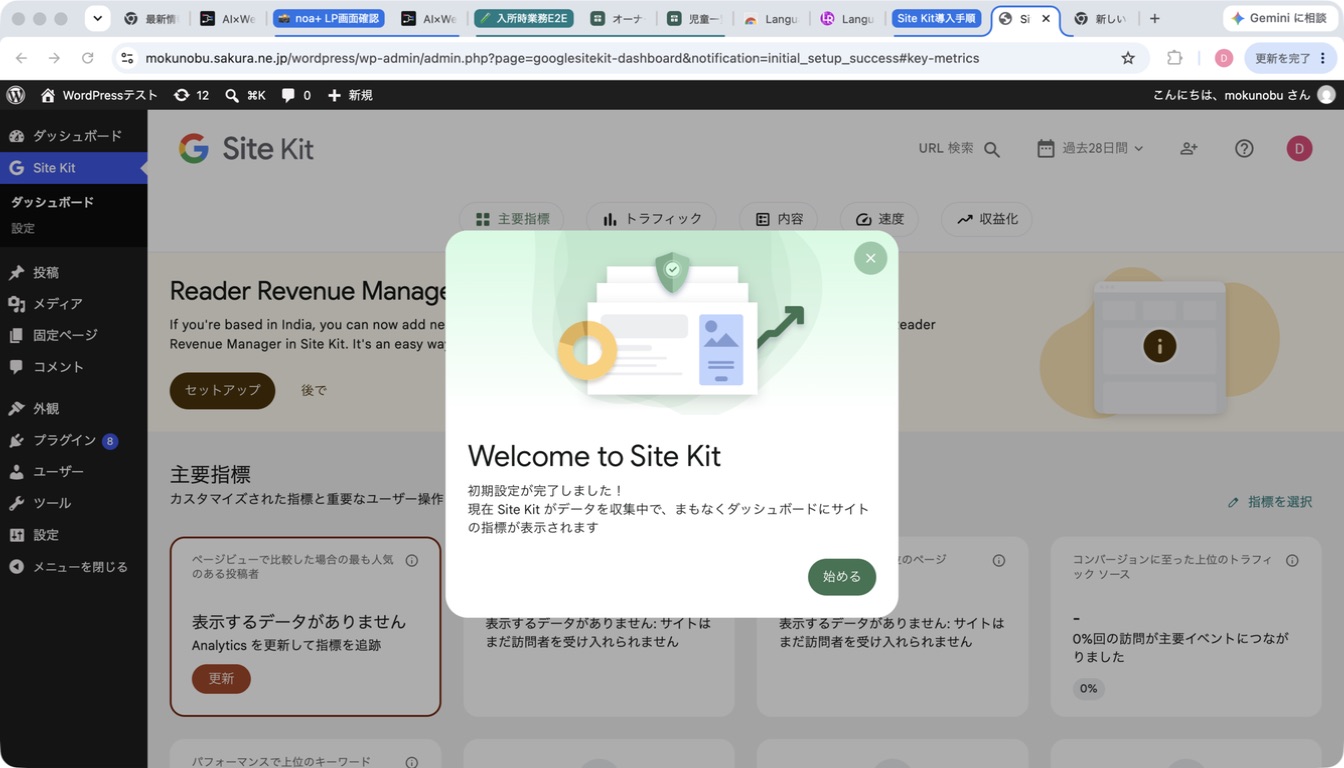Click the add user icon in Site Kit header
This screenshot has width=1344, height=768.
coord(1189,148)
